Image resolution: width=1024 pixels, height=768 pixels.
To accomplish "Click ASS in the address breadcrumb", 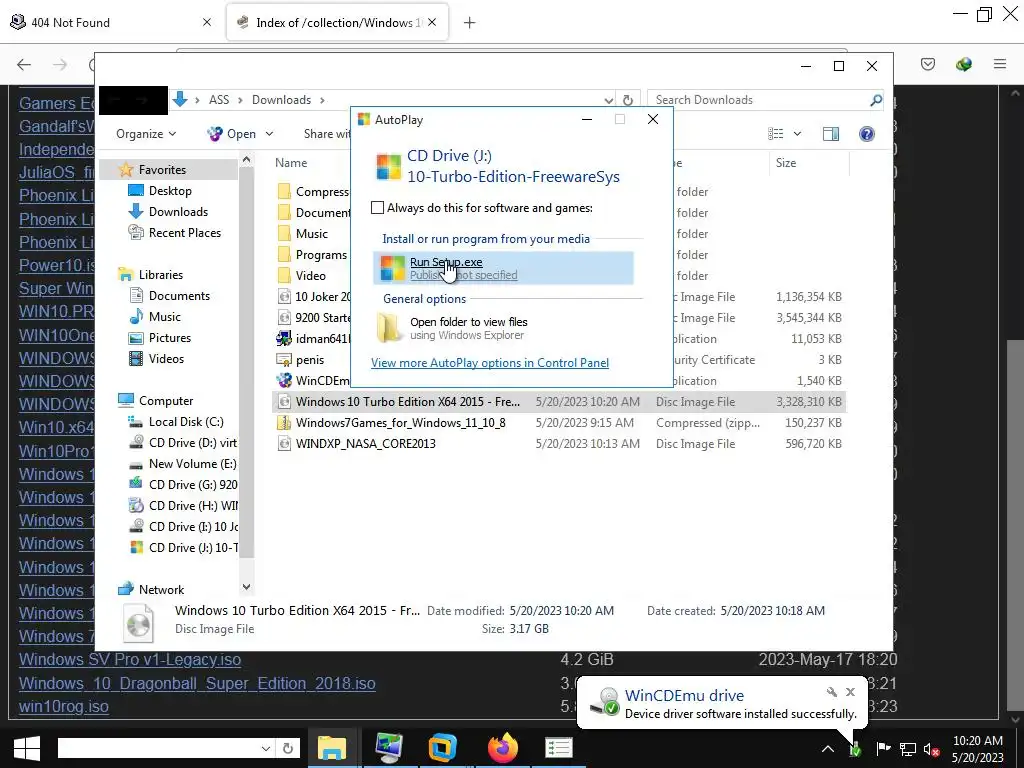I will (219, 100).
